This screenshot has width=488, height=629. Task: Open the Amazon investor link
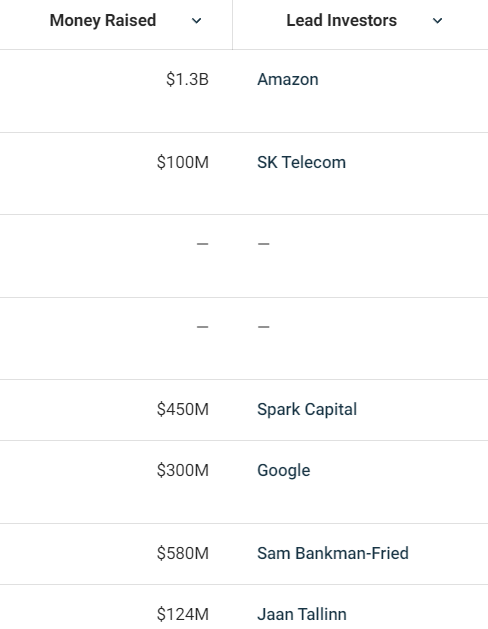pos(288,79)
